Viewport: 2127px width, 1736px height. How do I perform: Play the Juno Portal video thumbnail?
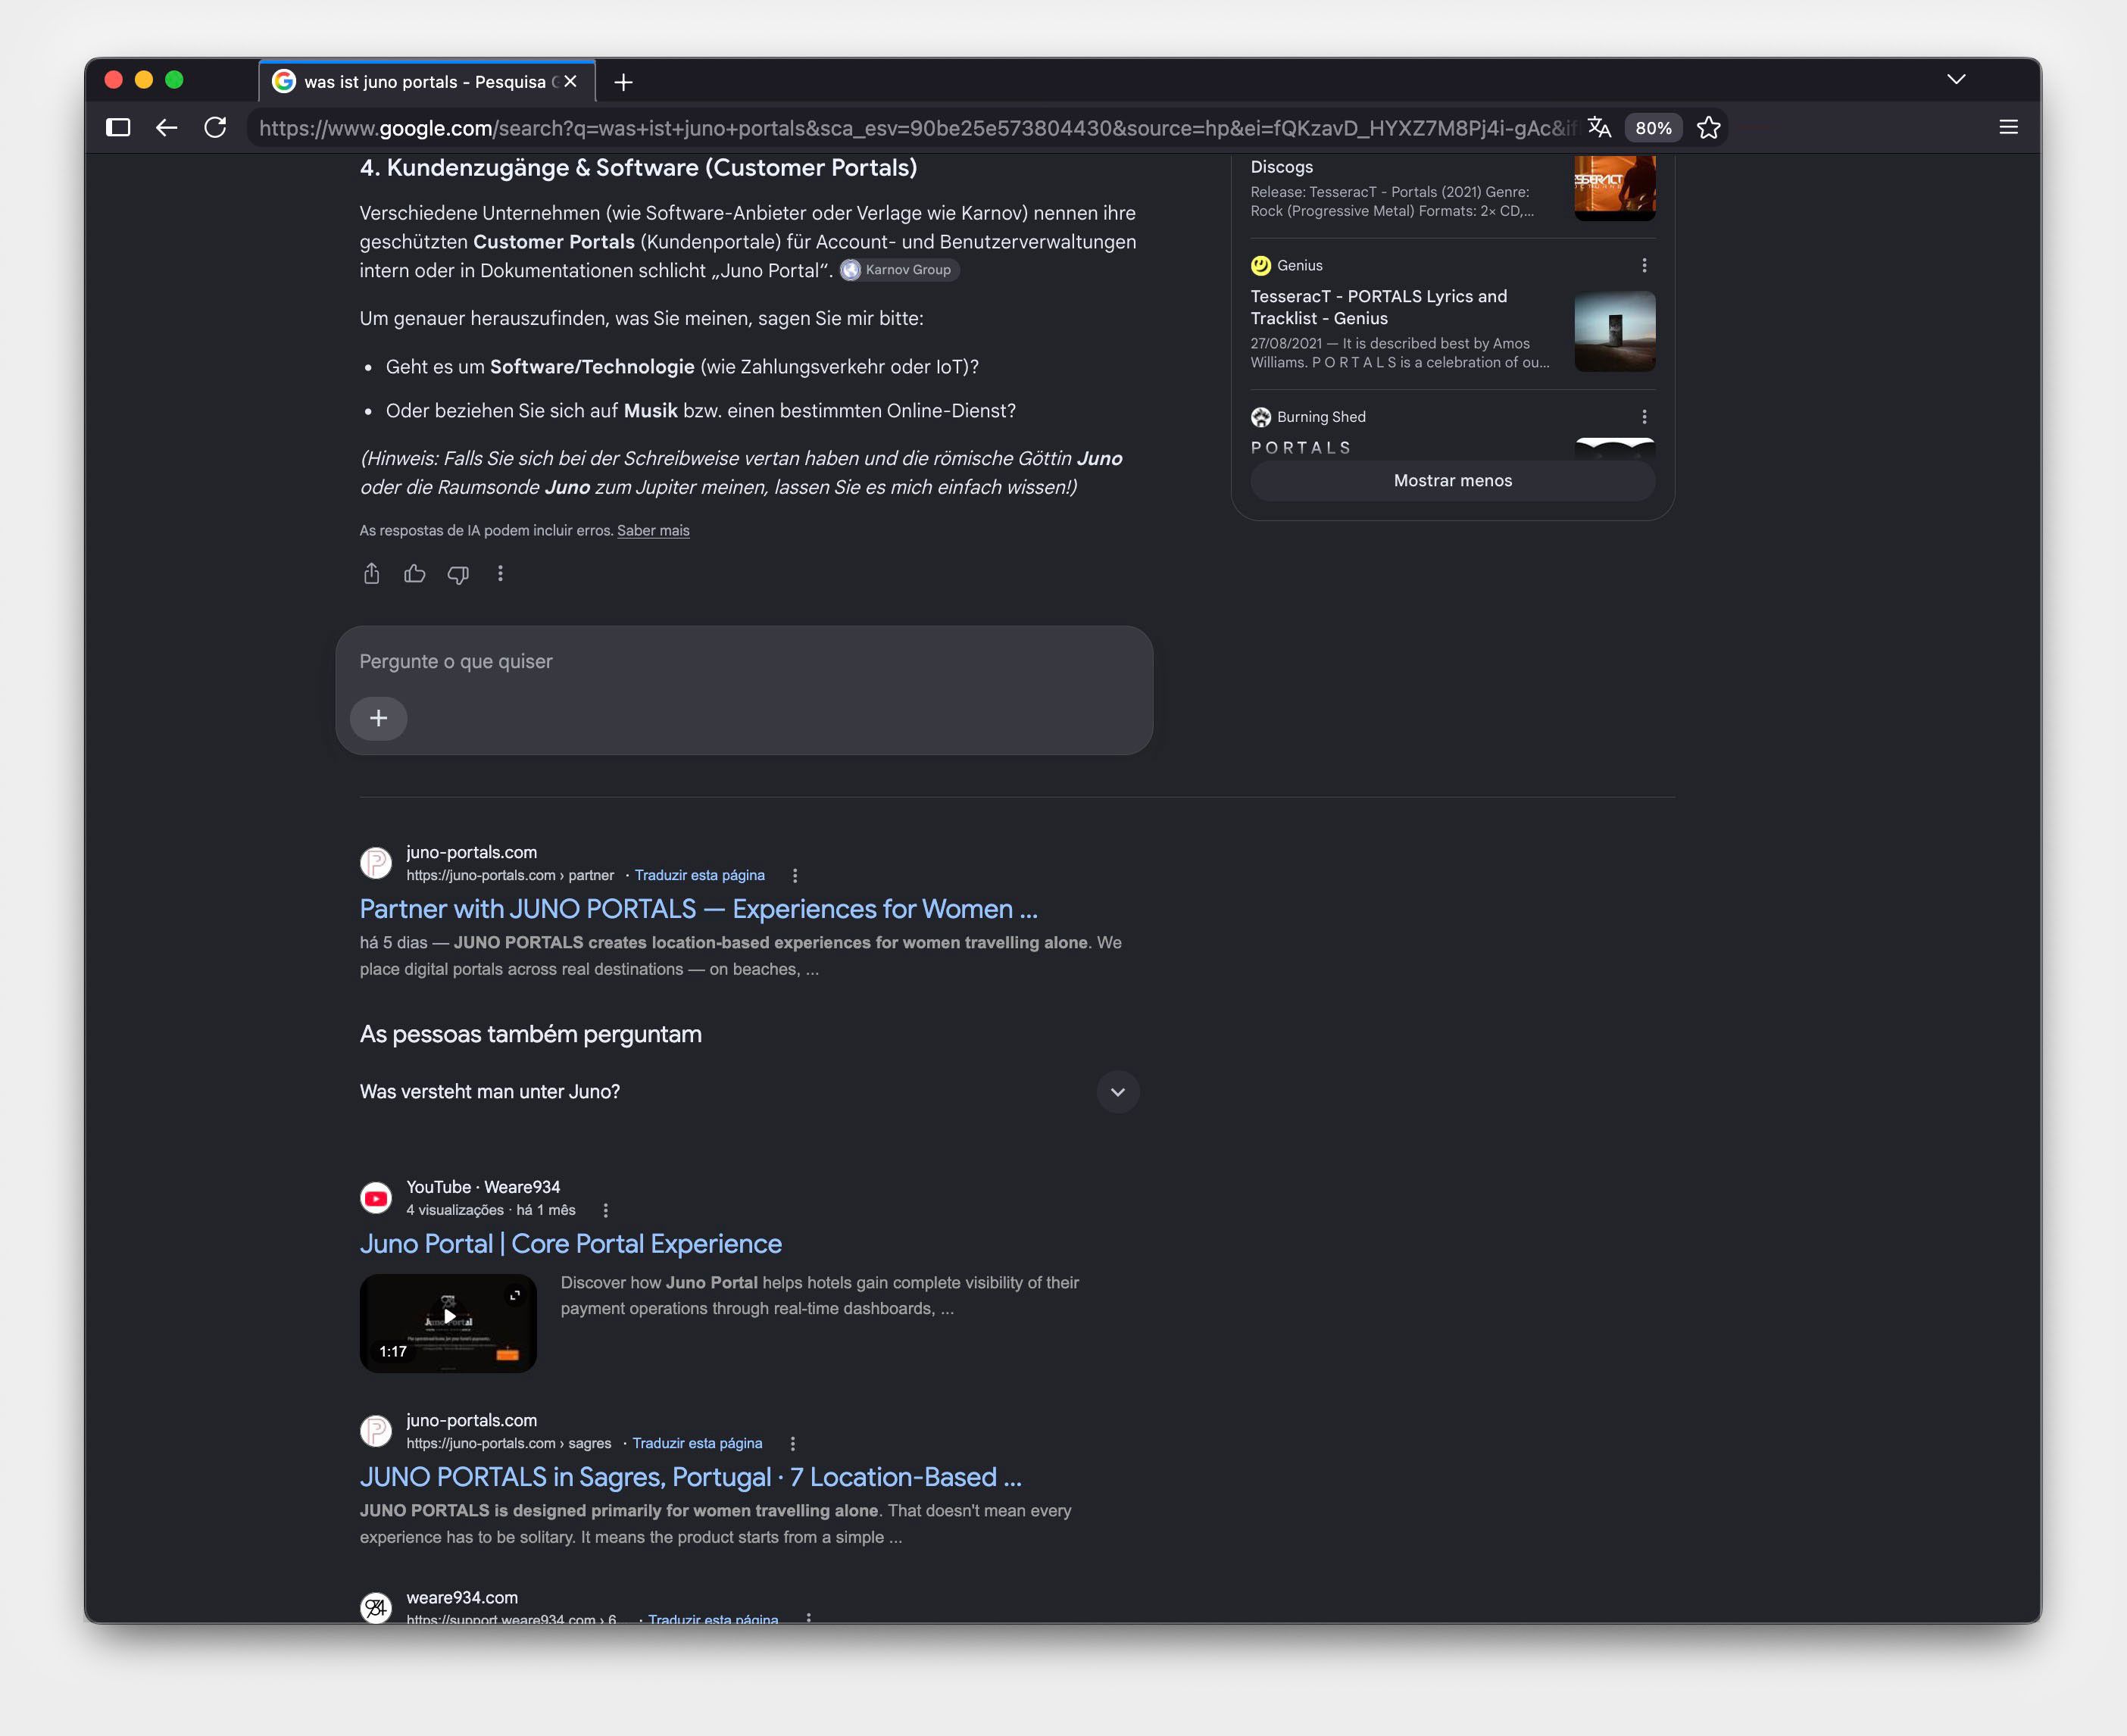[448, 1323]
